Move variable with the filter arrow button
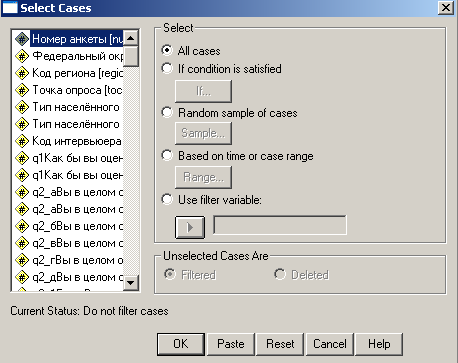 pyautogui.click(x=190, y=227)
